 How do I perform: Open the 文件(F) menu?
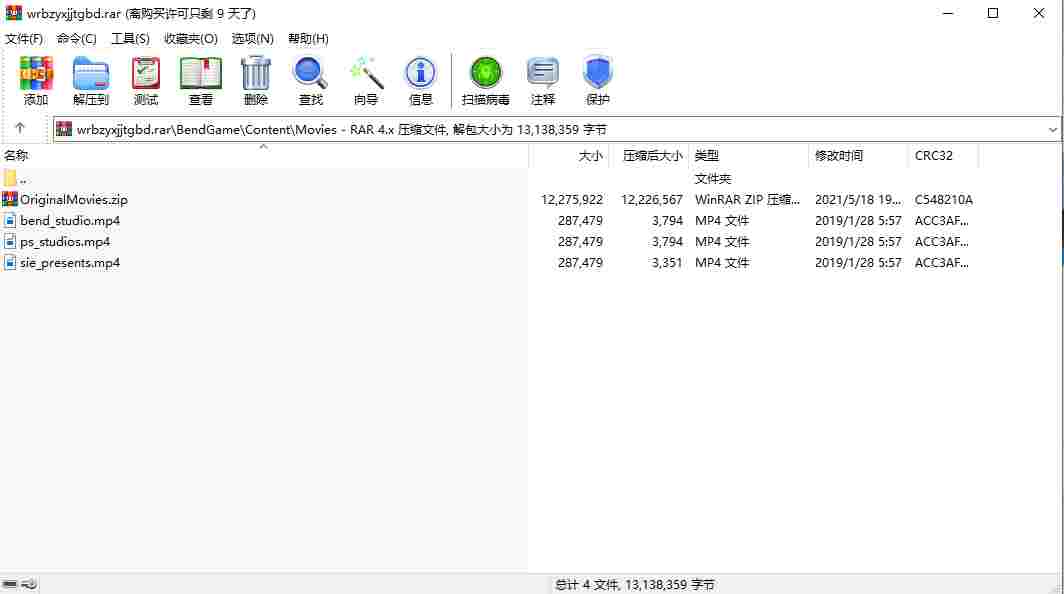pyautogui.click(x=24, y=39)
